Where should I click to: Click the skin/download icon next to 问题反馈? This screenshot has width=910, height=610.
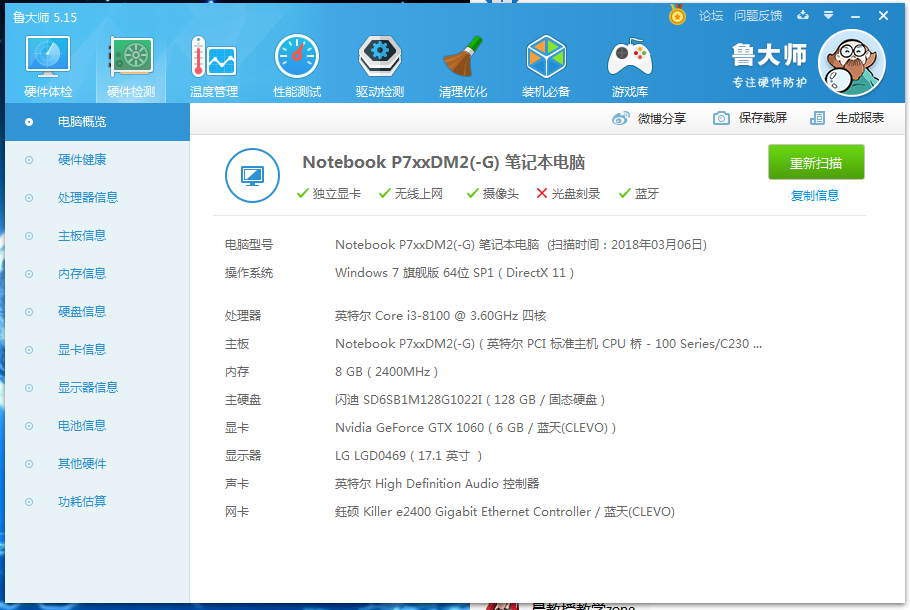[803, 15]
